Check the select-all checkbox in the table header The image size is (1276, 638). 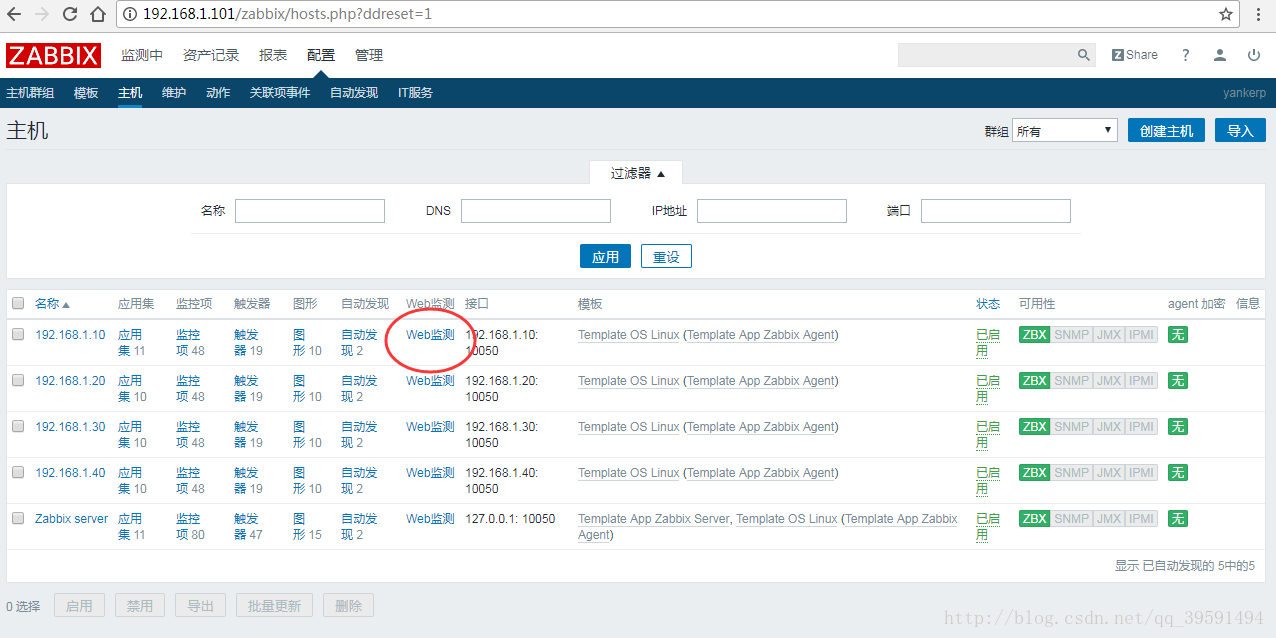[x=17, y=303]
